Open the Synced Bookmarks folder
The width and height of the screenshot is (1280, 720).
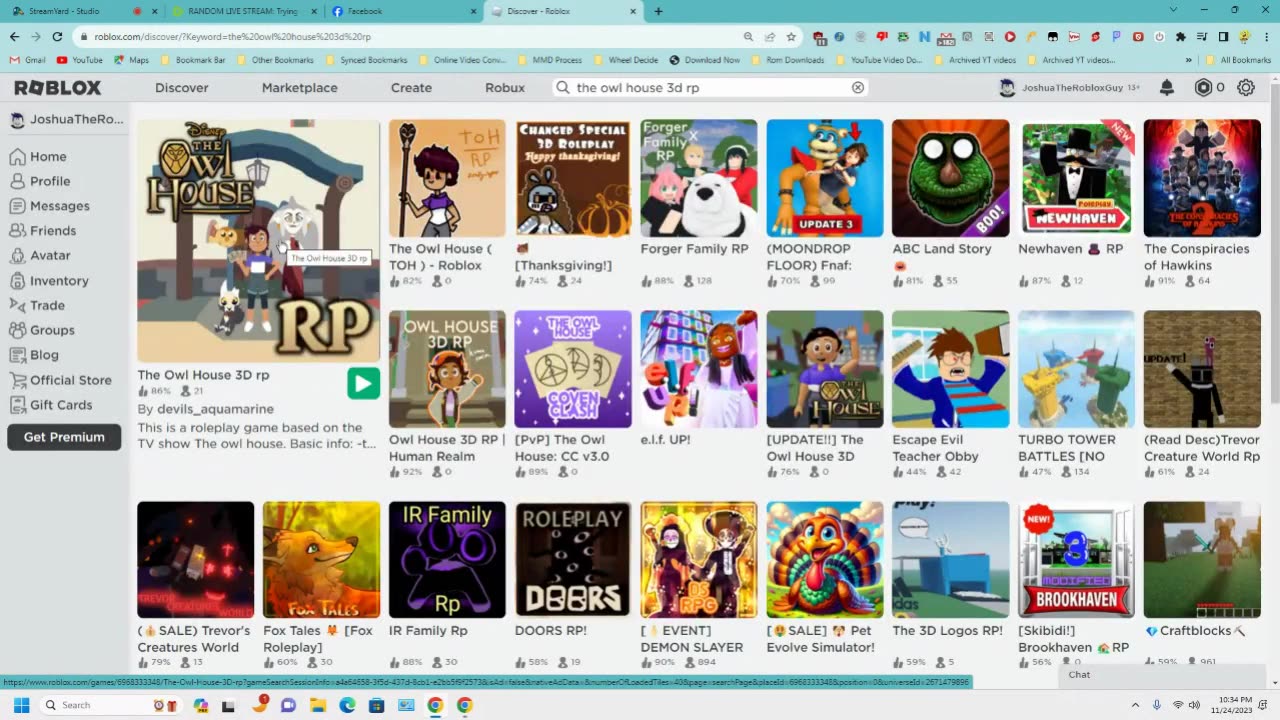click(x=366, y=60)
